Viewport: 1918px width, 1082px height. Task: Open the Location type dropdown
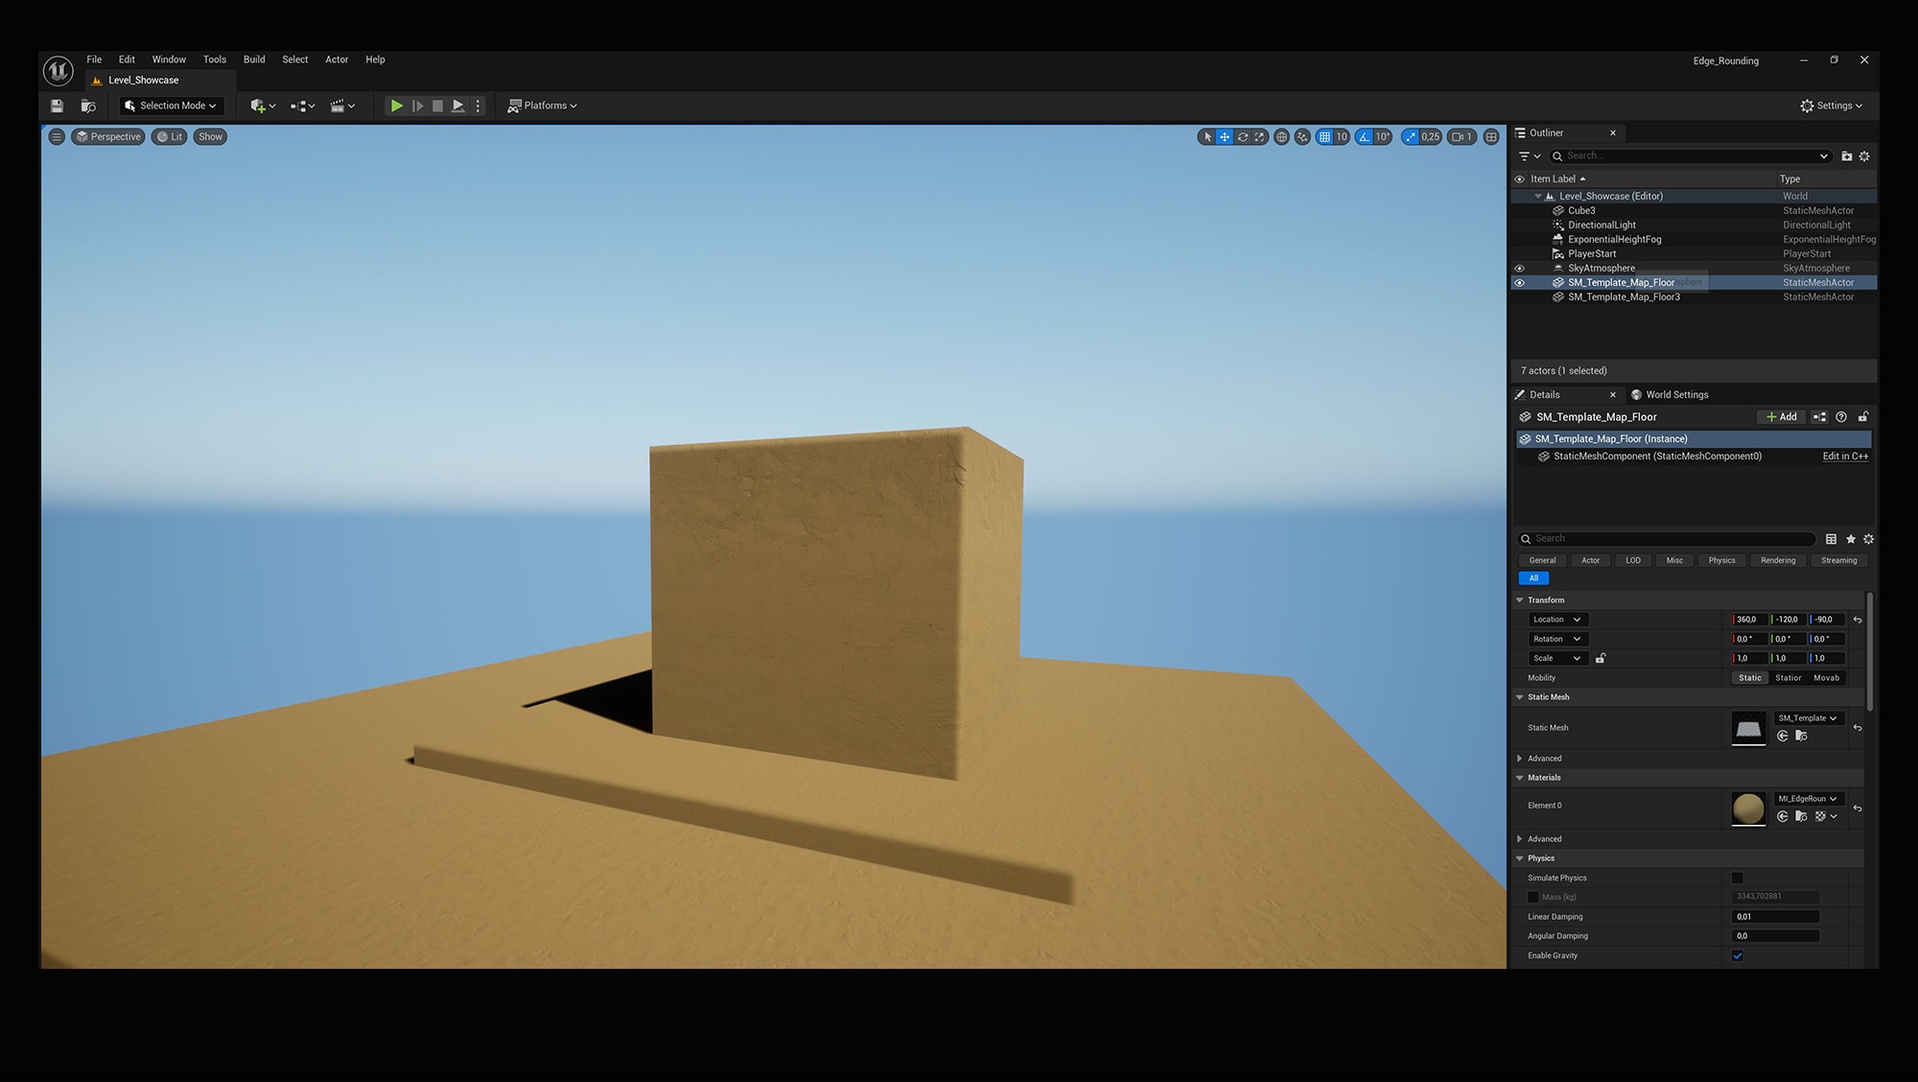[1557, 620]
